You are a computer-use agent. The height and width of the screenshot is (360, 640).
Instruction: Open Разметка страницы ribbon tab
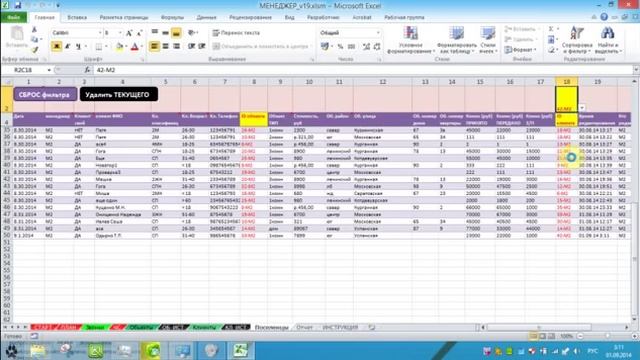click(x=124, y=18)
